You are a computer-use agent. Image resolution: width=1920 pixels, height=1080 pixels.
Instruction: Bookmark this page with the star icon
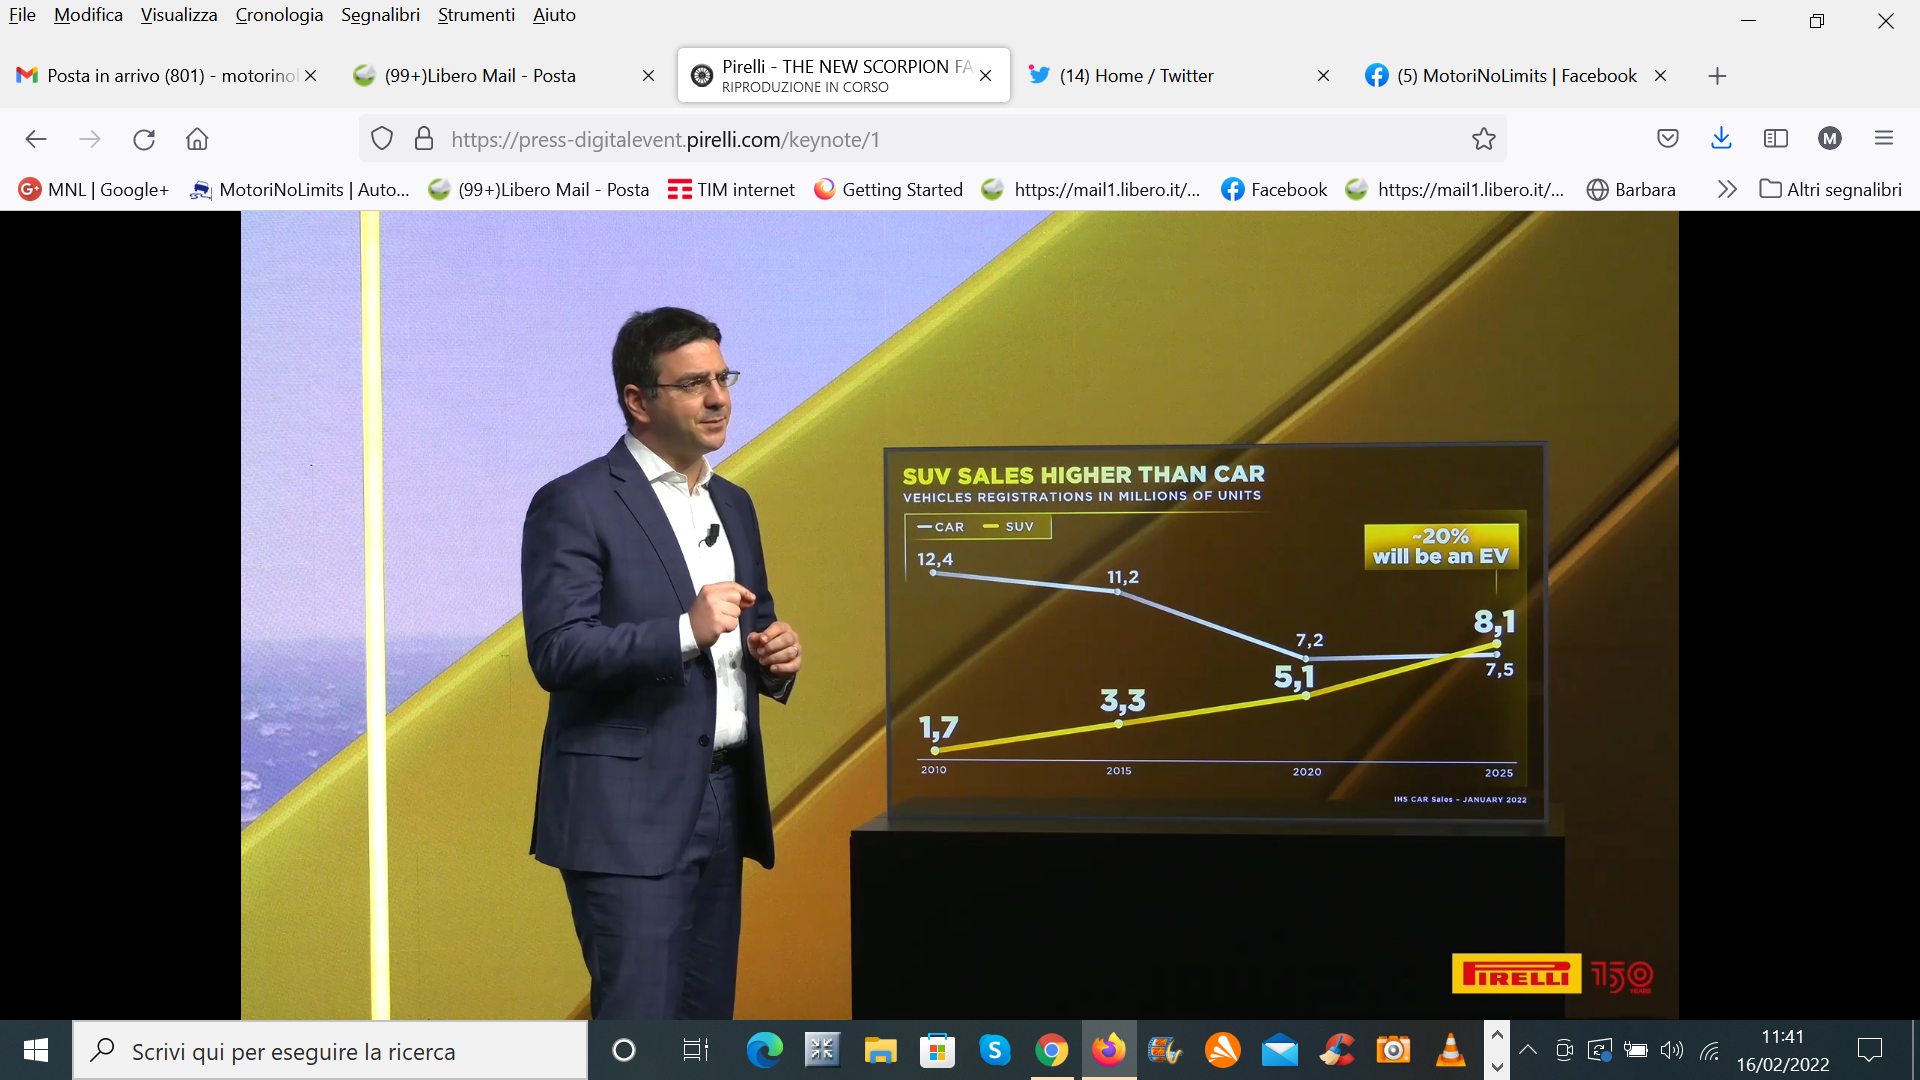pos(1483,139)
